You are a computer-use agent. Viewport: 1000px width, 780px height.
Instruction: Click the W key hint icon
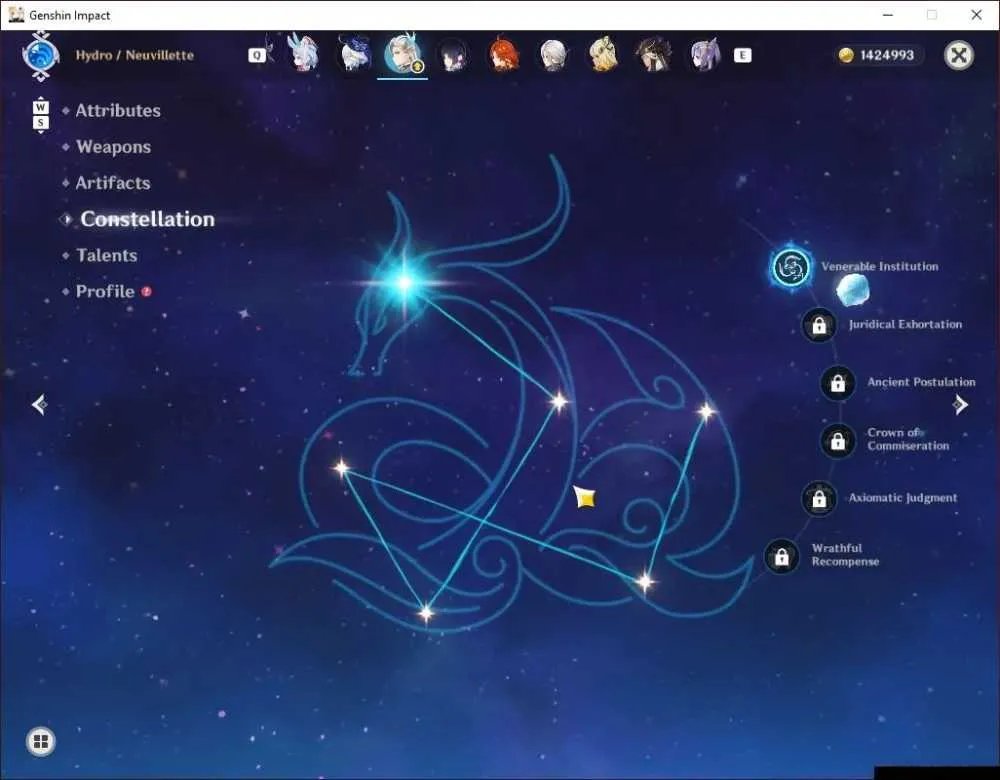[x=40, y=107]
